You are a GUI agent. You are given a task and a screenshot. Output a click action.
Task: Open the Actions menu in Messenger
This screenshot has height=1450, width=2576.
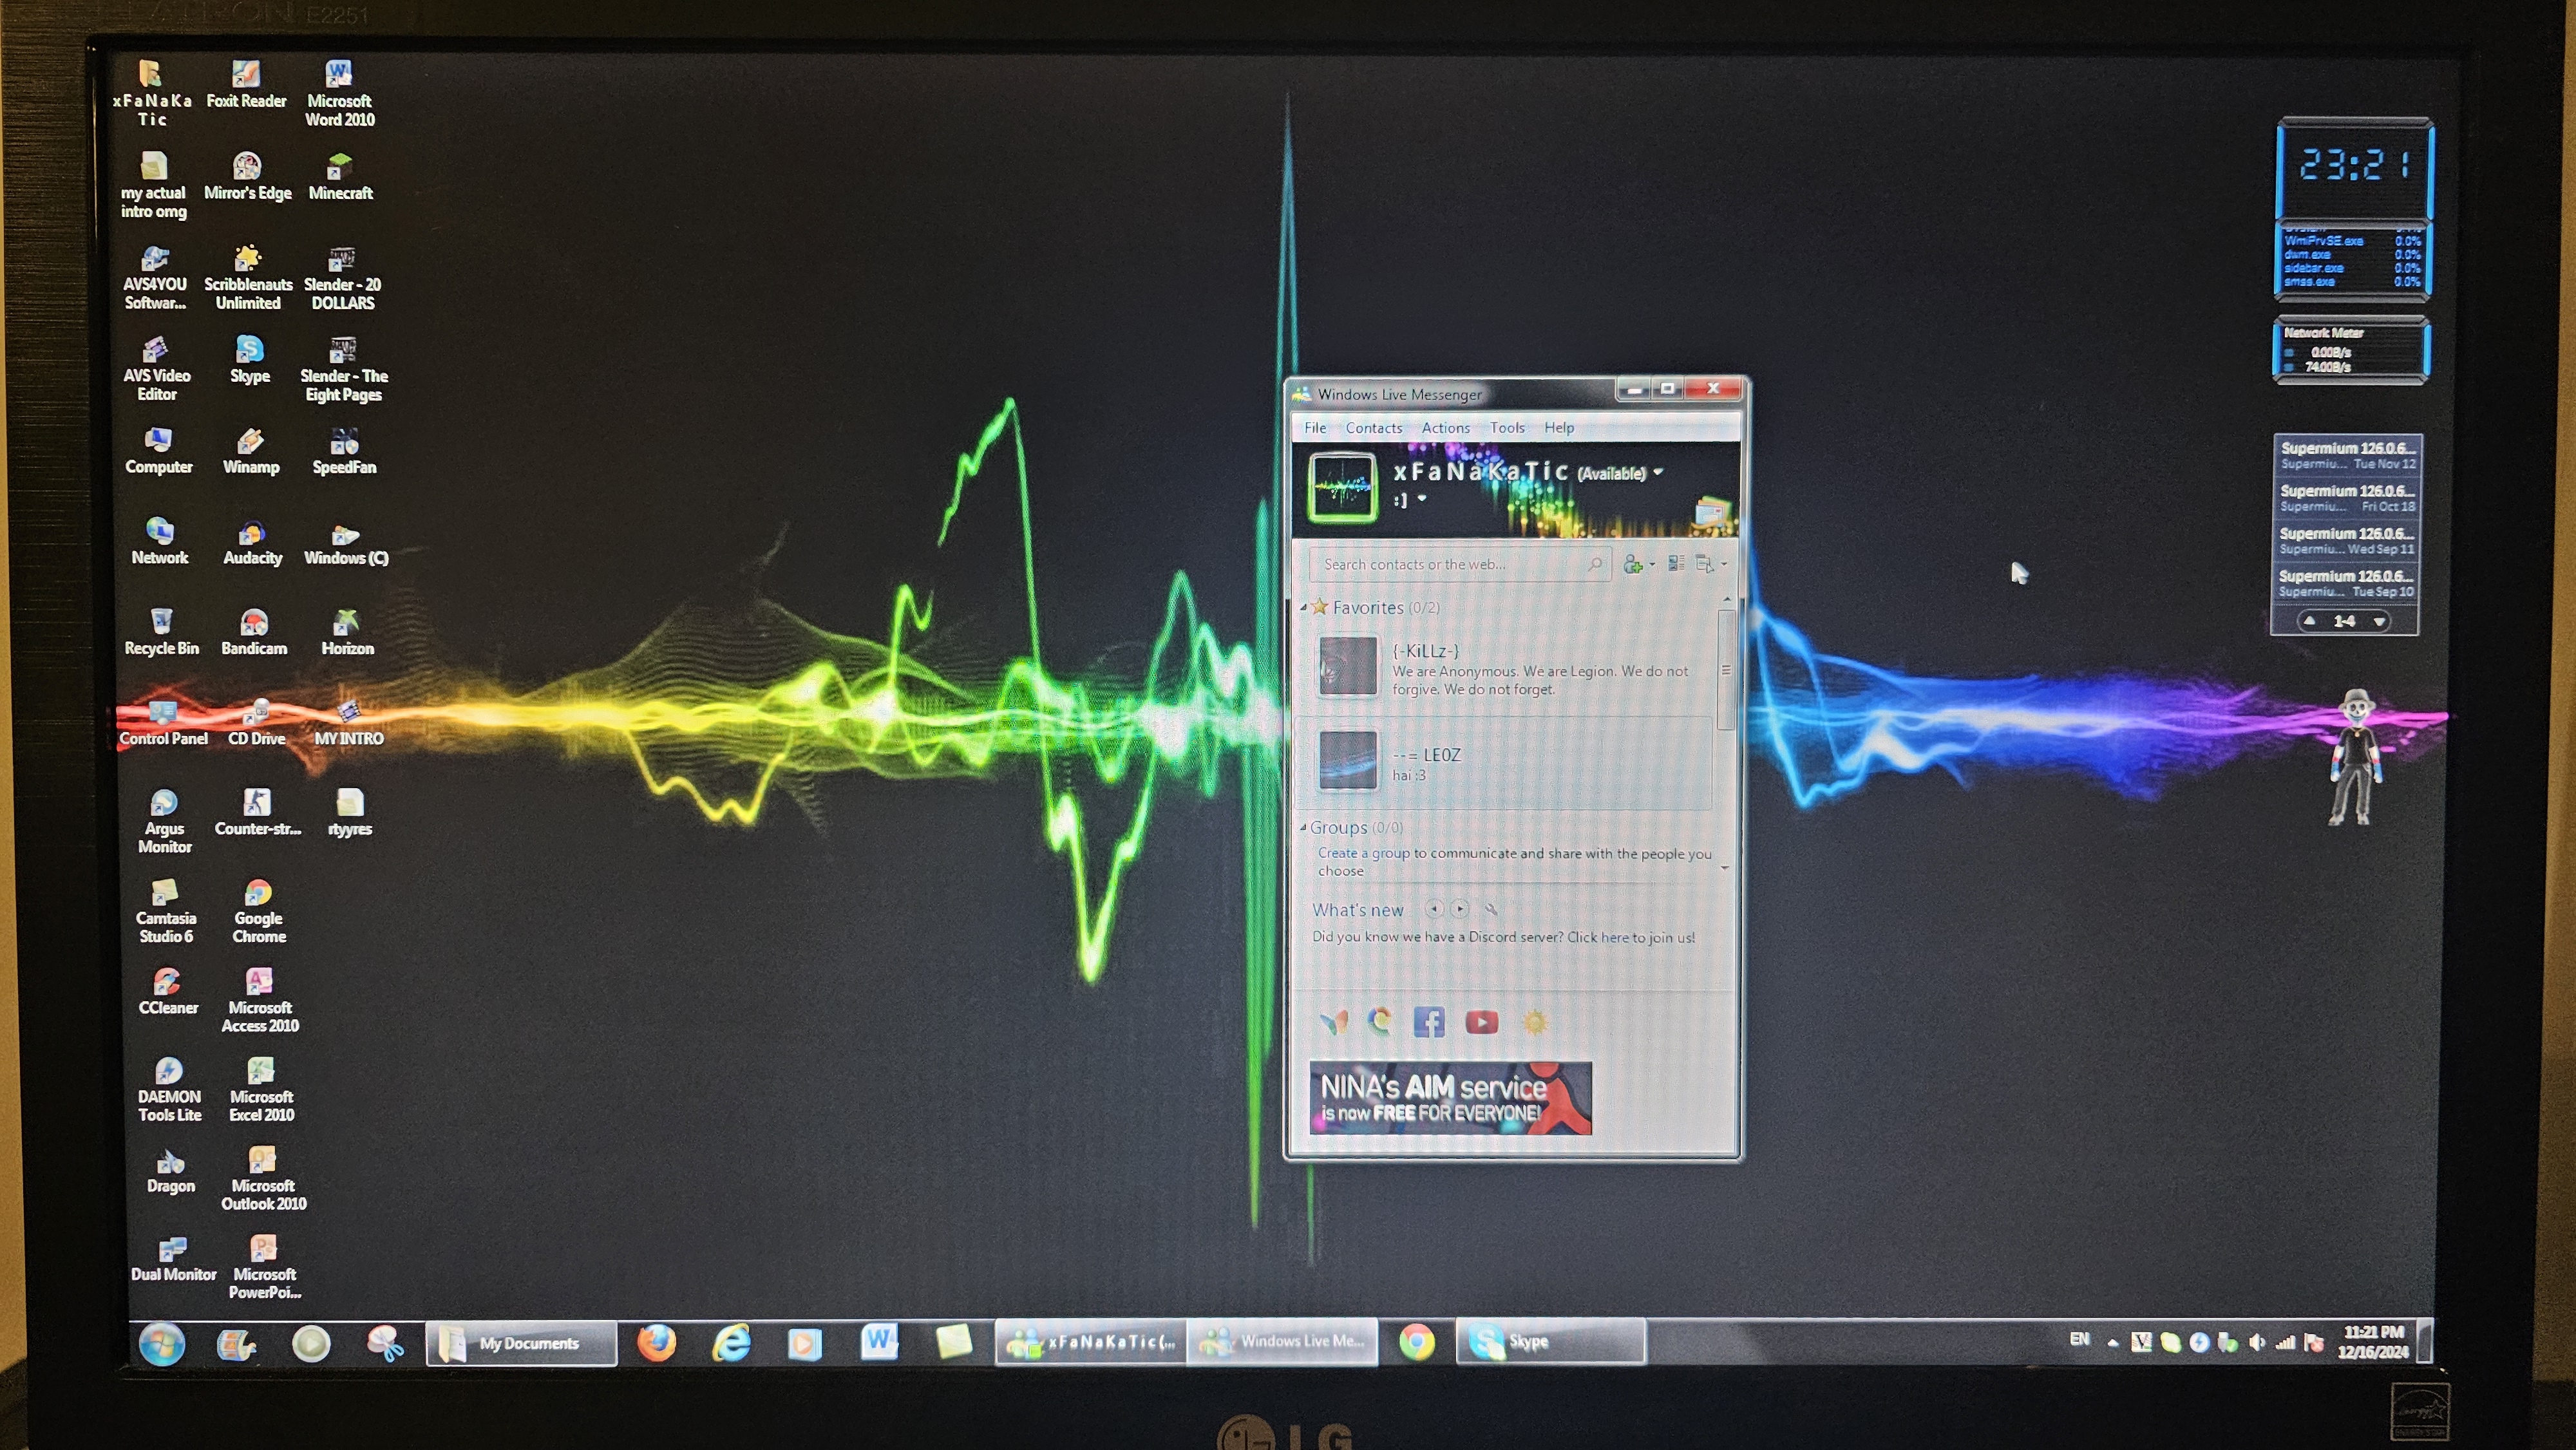pos(1446,428)
